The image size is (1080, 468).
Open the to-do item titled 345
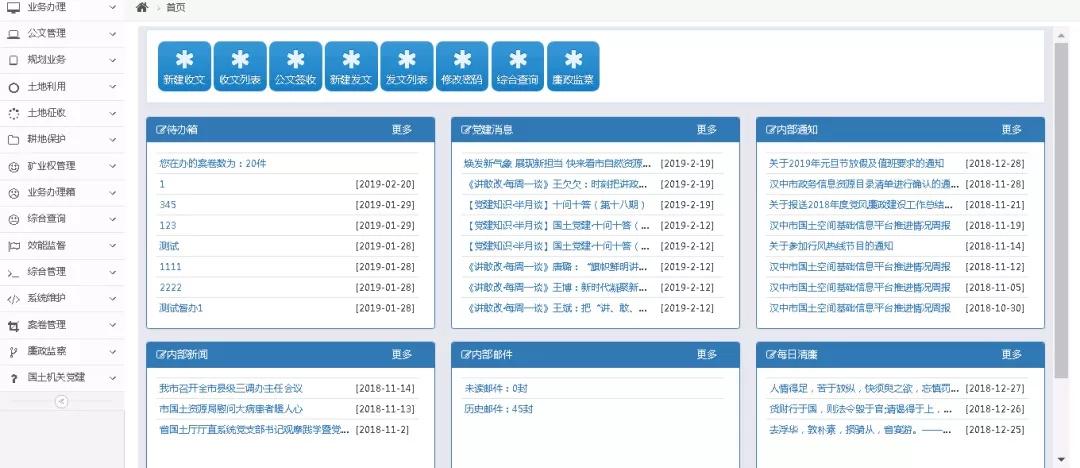[x=167, y=205]
